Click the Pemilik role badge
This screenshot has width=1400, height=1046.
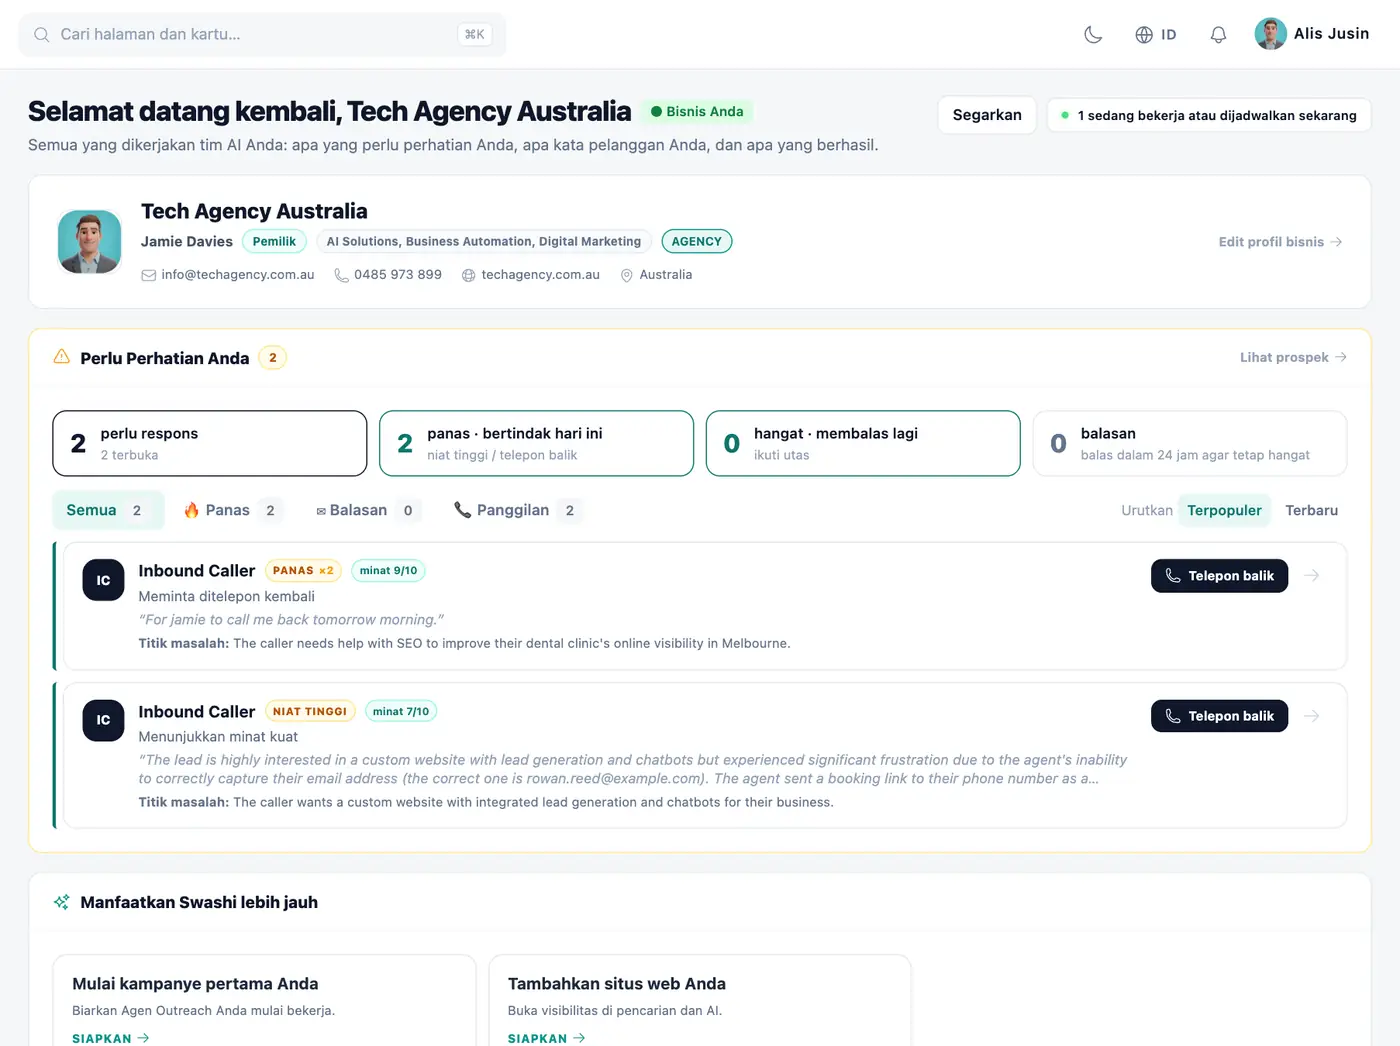click(274, 241)
